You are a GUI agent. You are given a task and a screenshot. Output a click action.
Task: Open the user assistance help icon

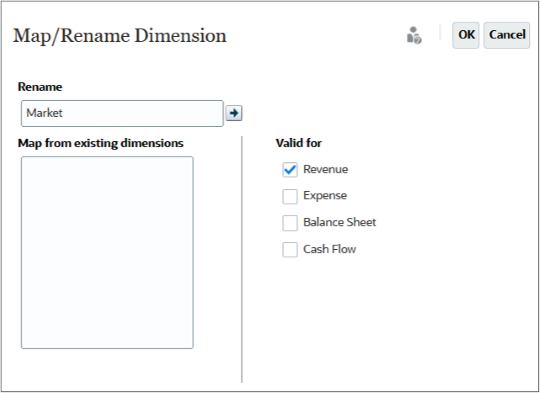pos(414,35)
